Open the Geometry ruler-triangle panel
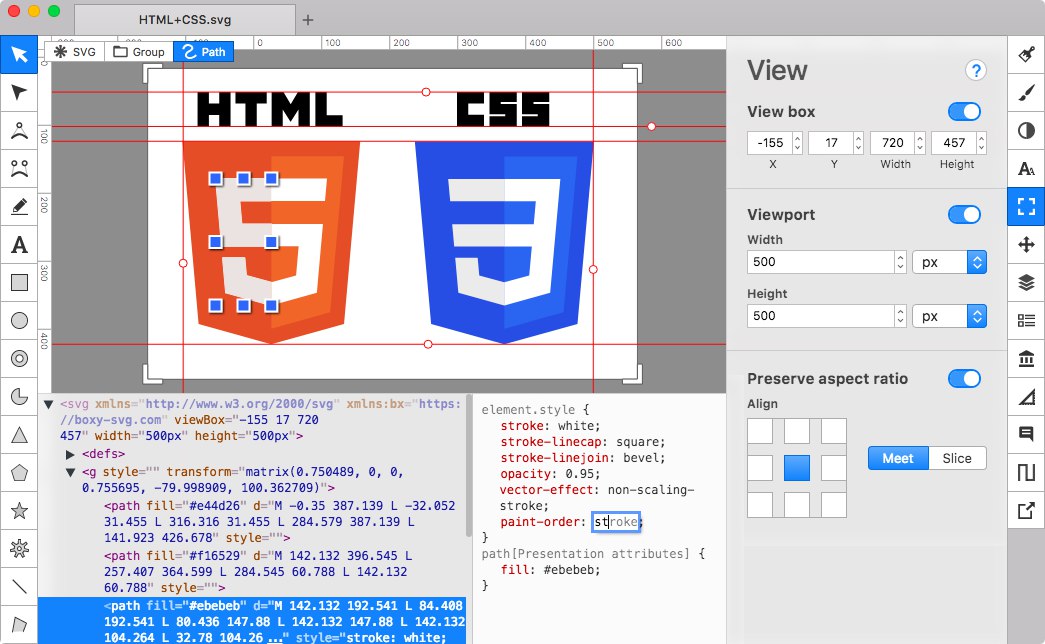This screenshot has width=1045, height=644. coord(1026,397)
